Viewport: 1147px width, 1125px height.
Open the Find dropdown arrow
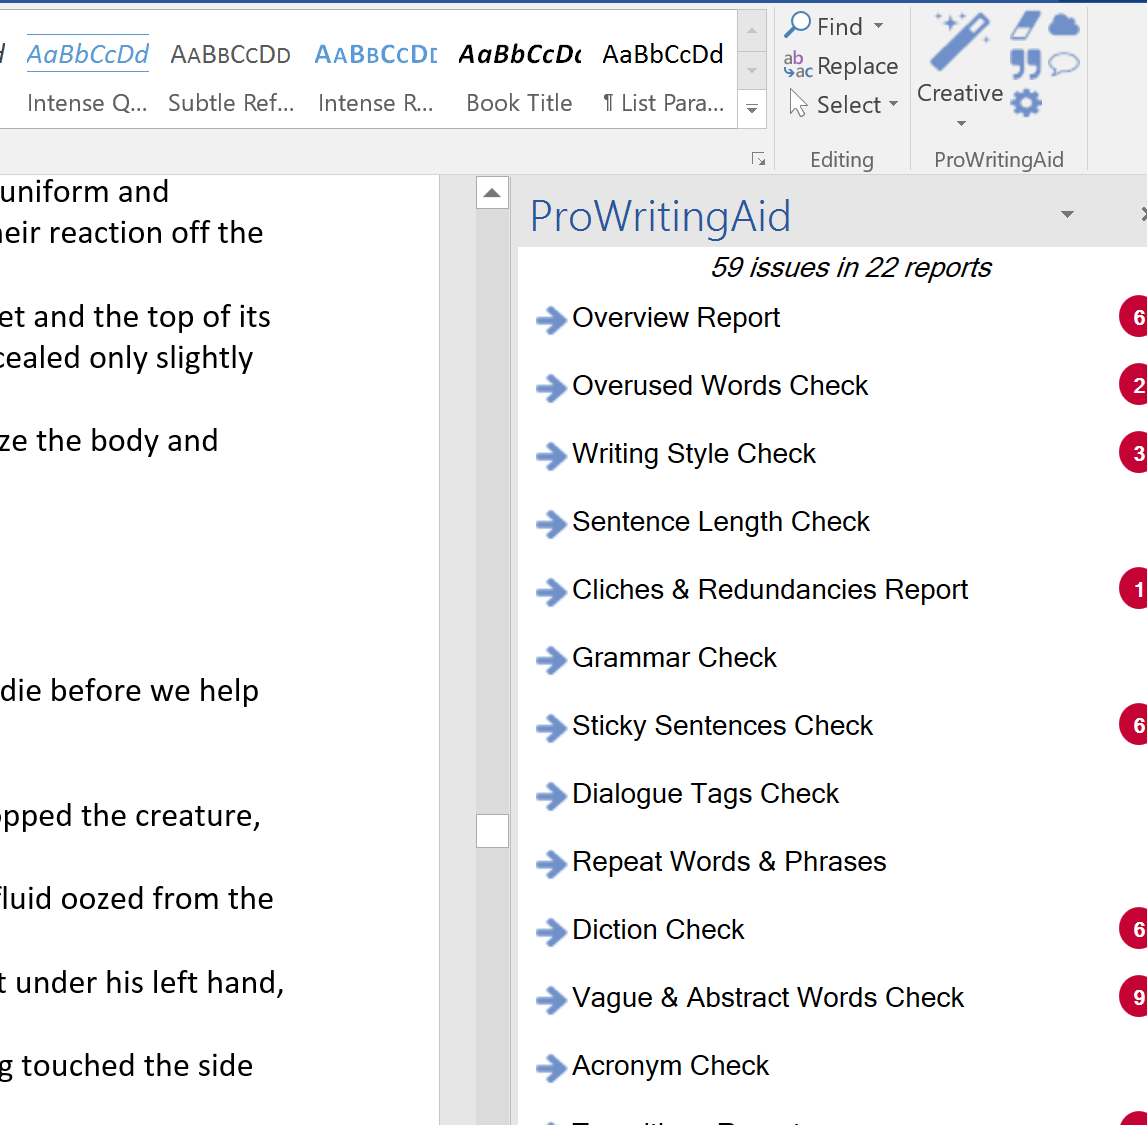879,26
